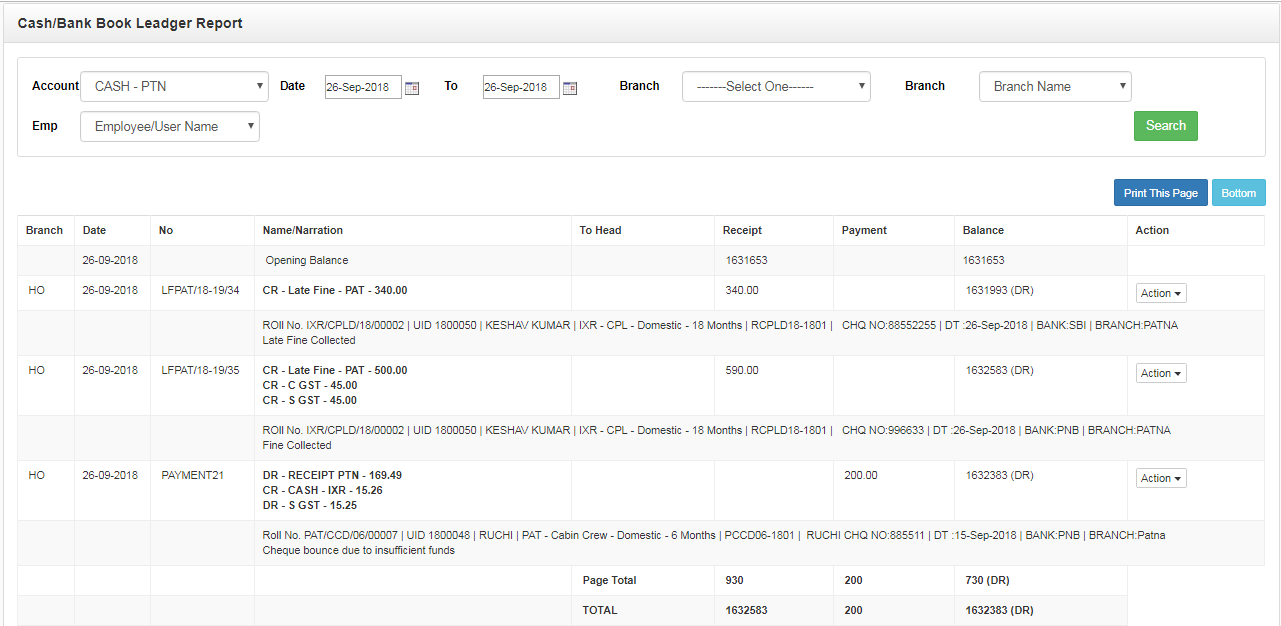Click the To date input field
1281x626 pixels.
tap(521, 87)
